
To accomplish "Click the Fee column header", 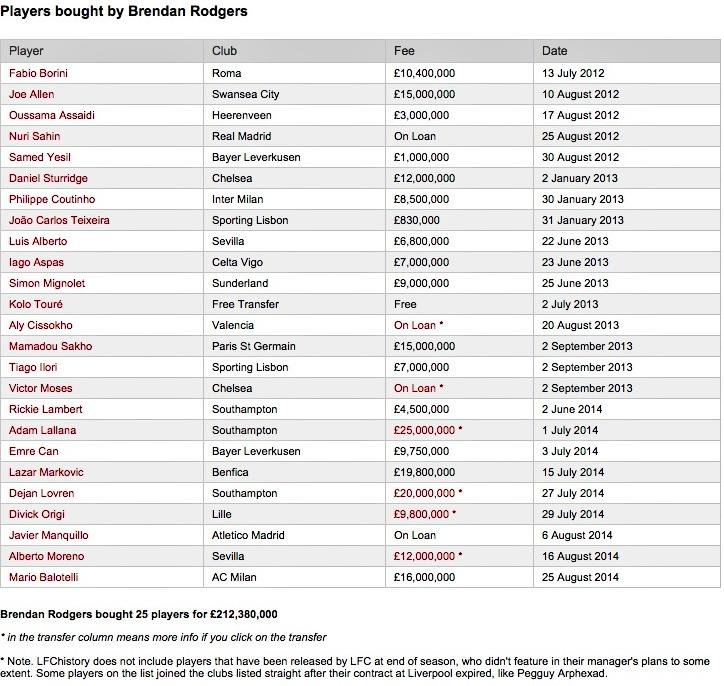I will coord(404,51).
